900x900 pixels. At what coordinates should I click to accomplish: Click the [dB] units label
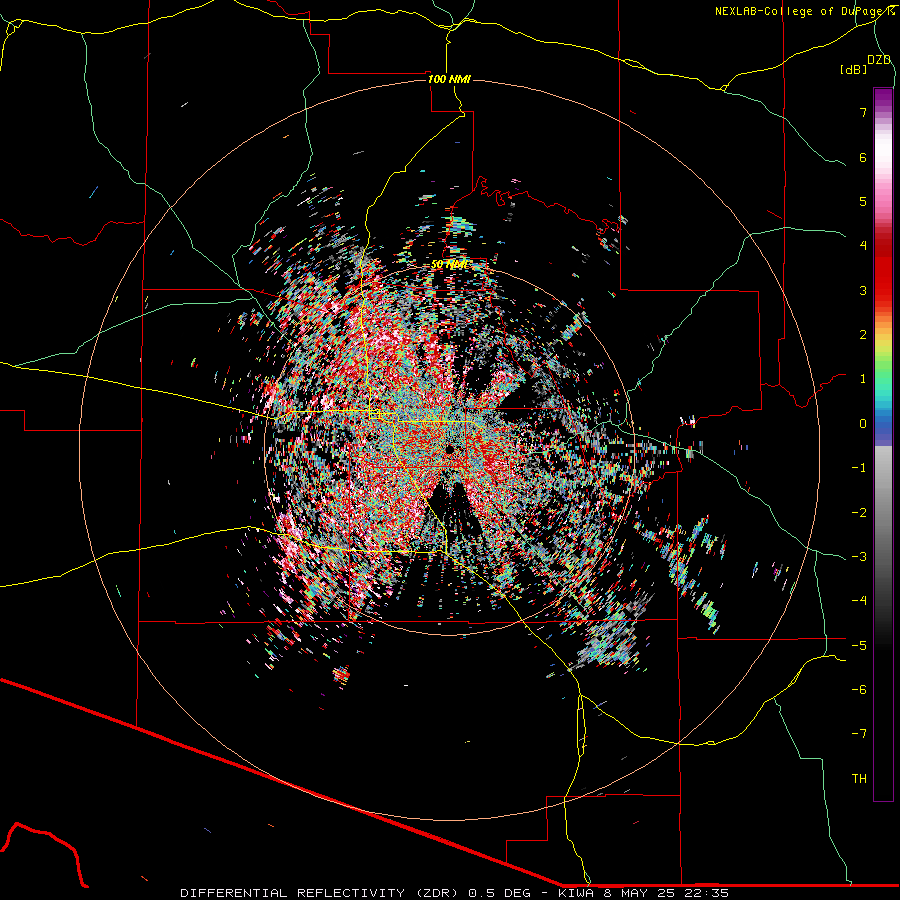[x=854, y=69]
